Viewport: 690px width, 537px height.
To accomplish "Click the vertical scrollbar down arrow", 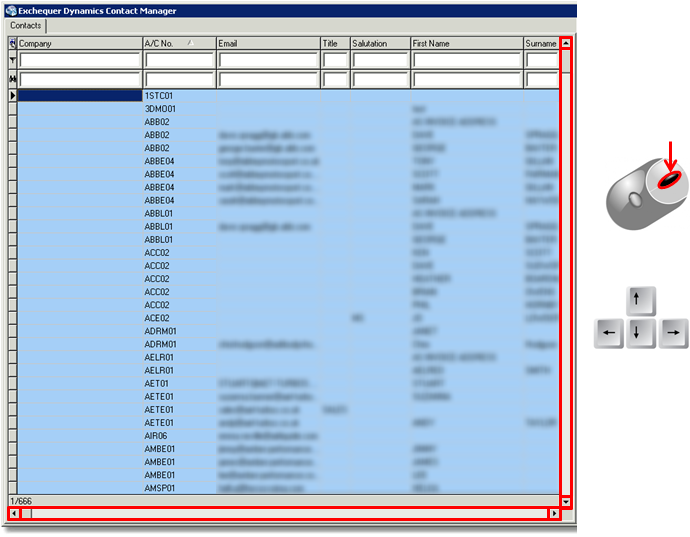I will pos(566,502).
